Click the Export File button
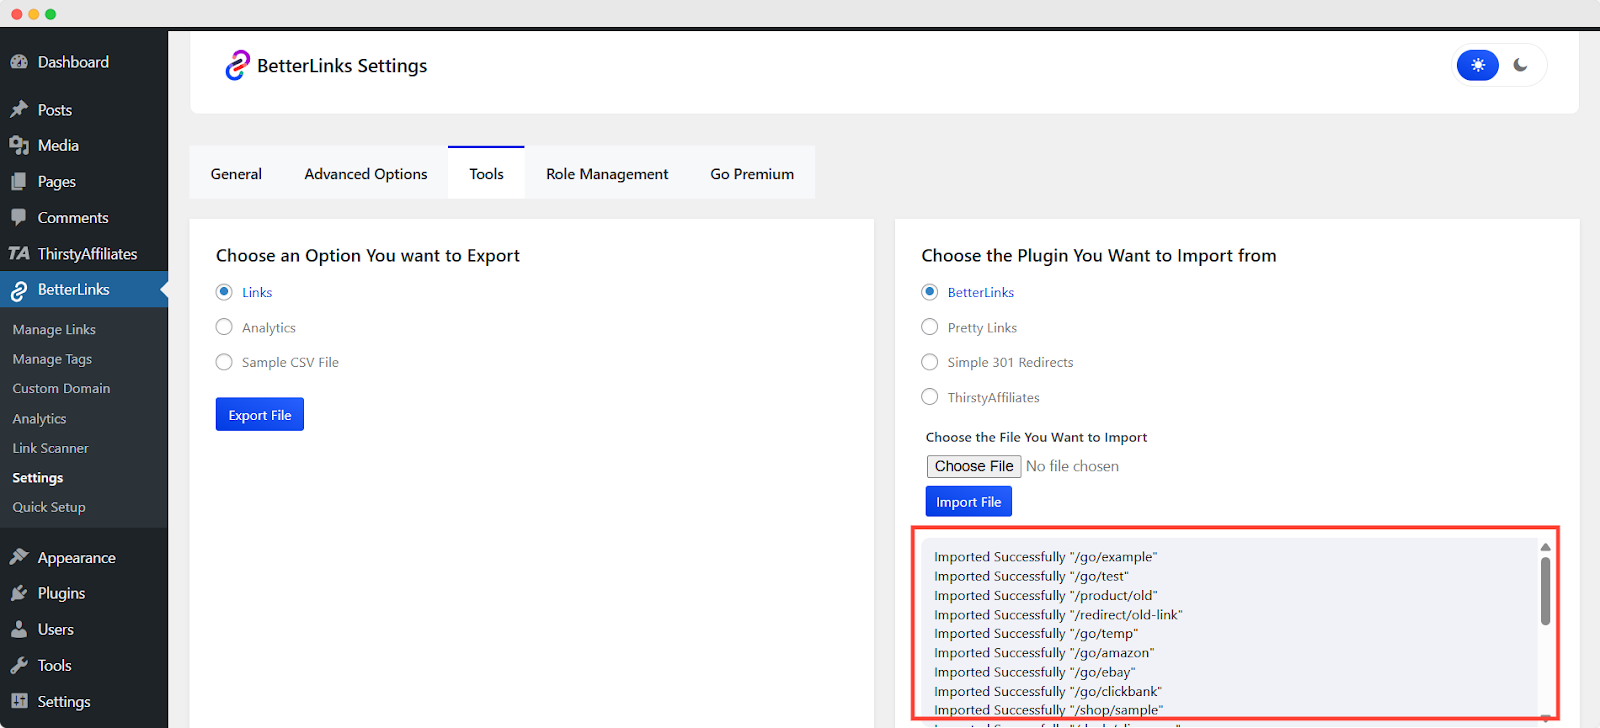This screenshot has width=1600, height=728. (x=260, y=415)
